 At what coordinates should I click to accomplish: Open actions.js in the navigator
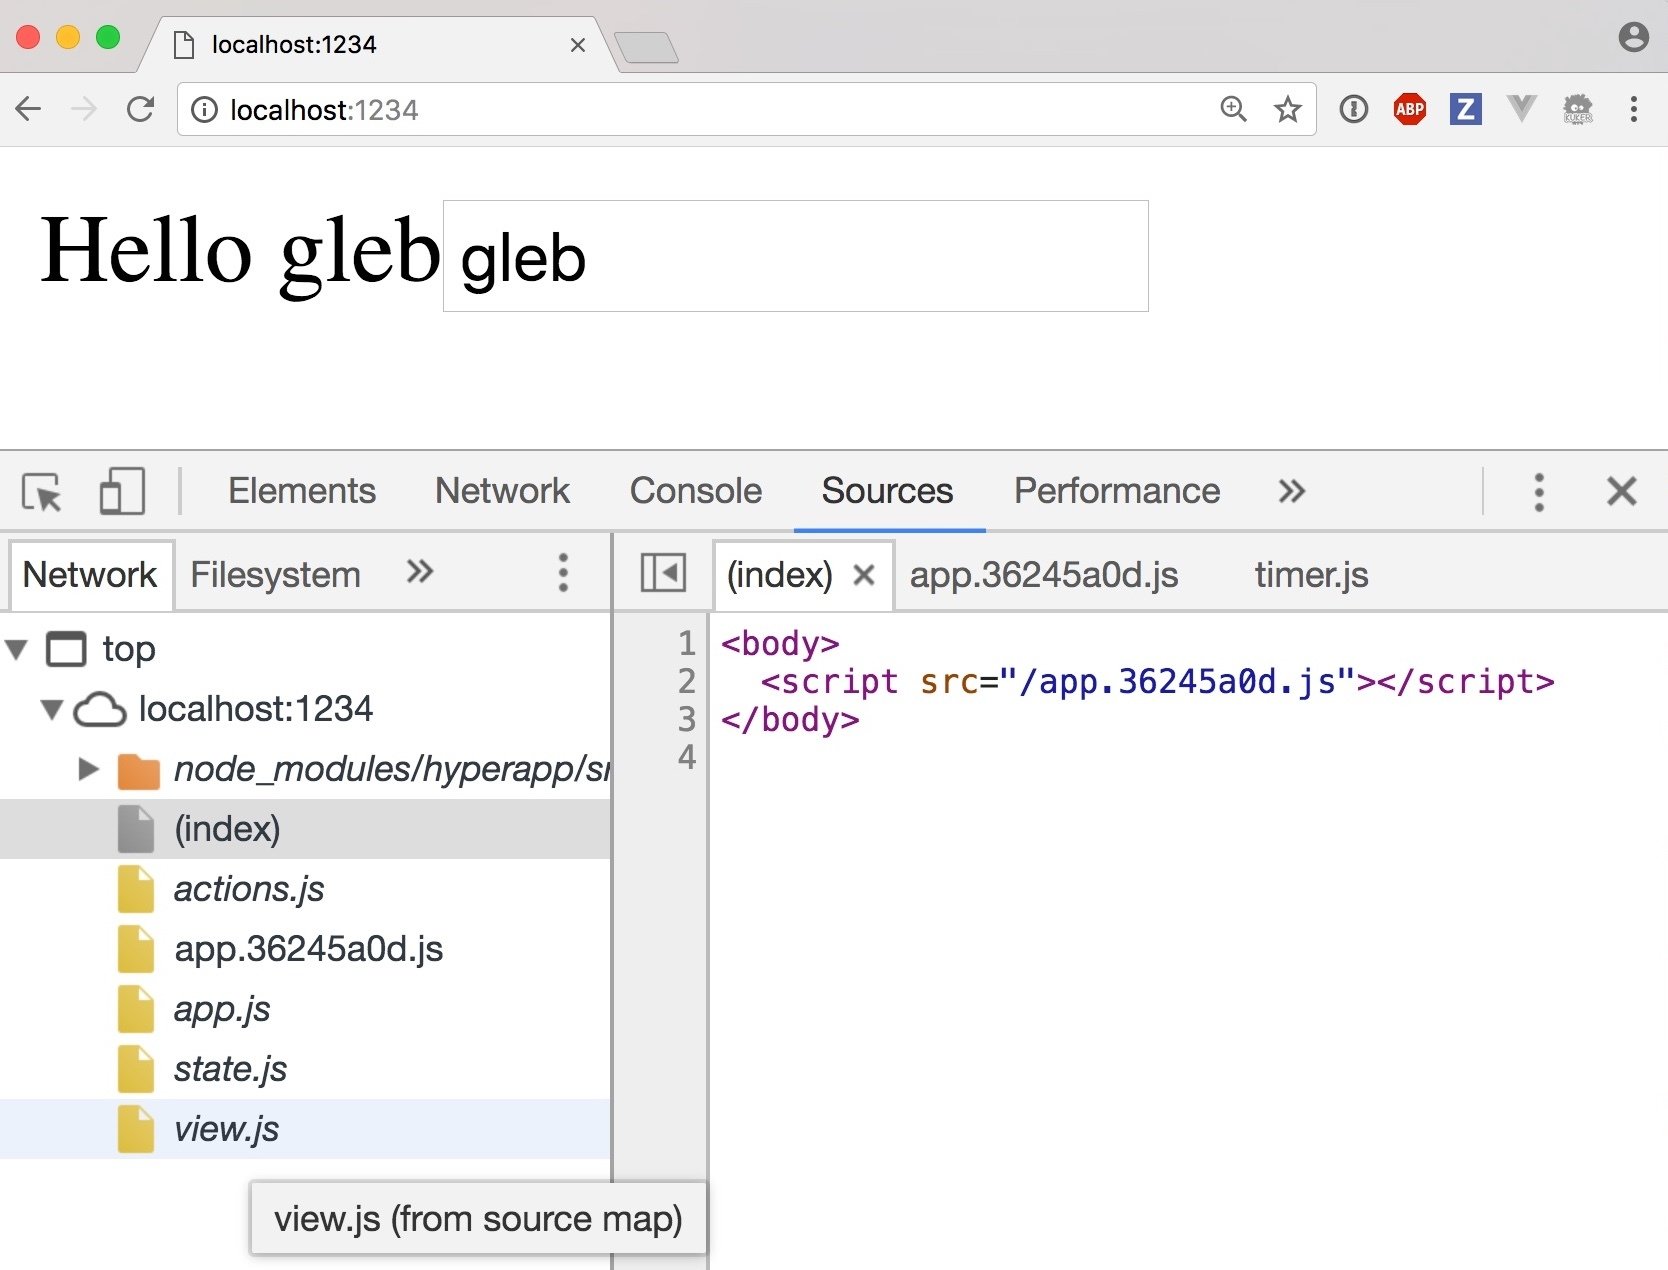(x=305, y=889)
